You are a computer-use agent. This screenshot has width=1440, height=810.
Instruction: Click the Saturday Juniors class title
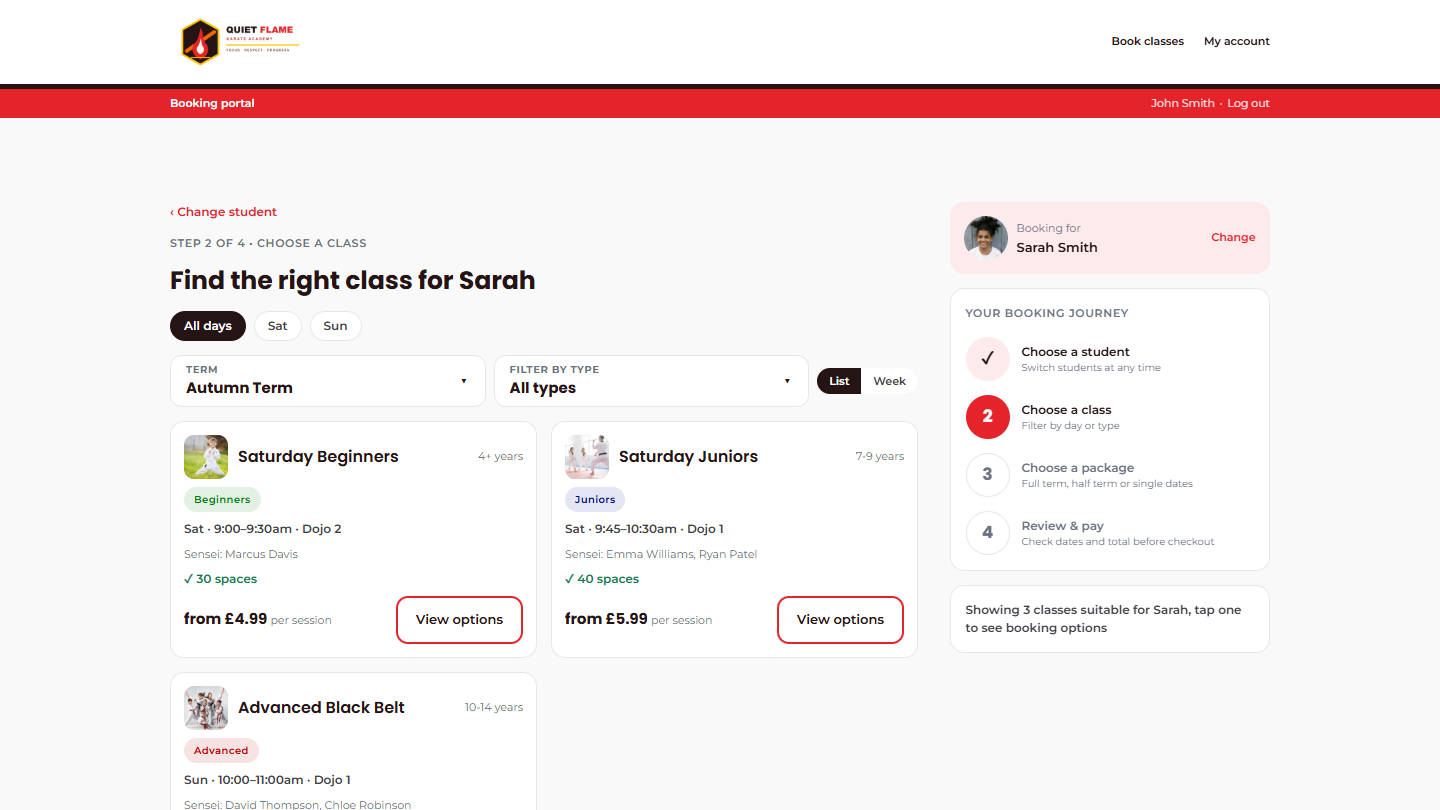(689, 457)
